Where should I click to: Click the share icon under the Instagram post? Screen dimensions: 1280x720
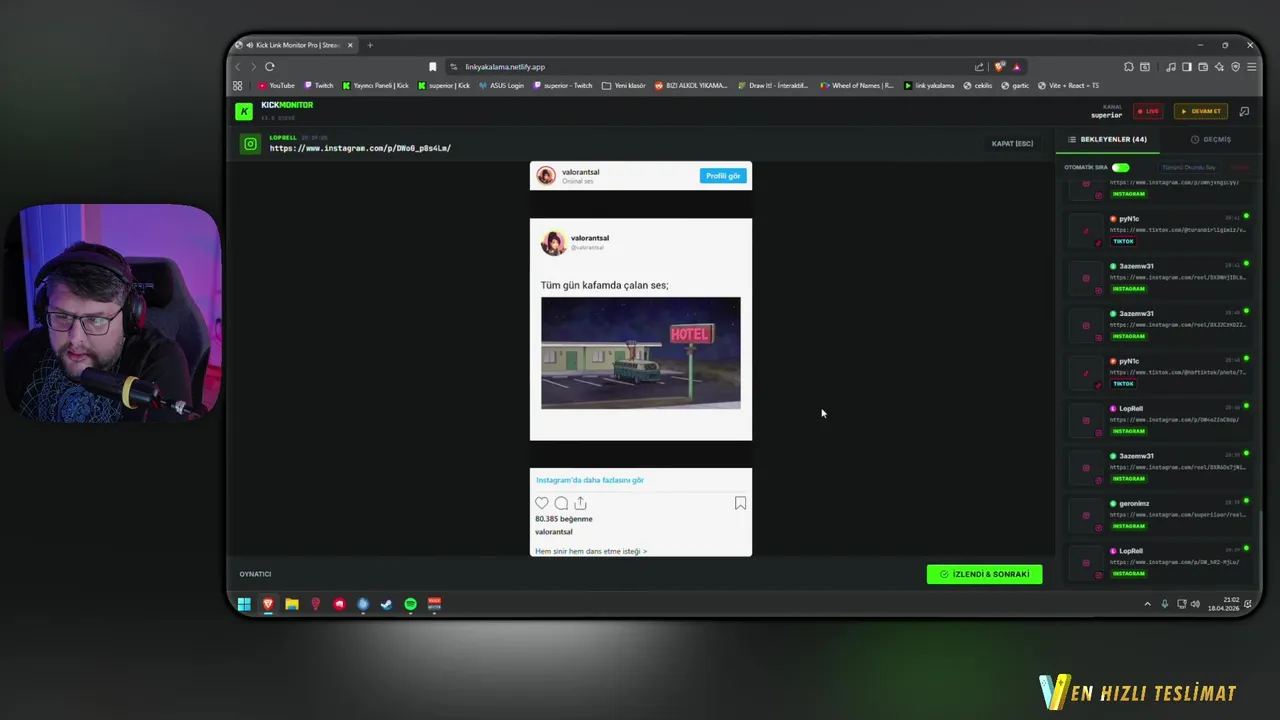tap(580, 503)
